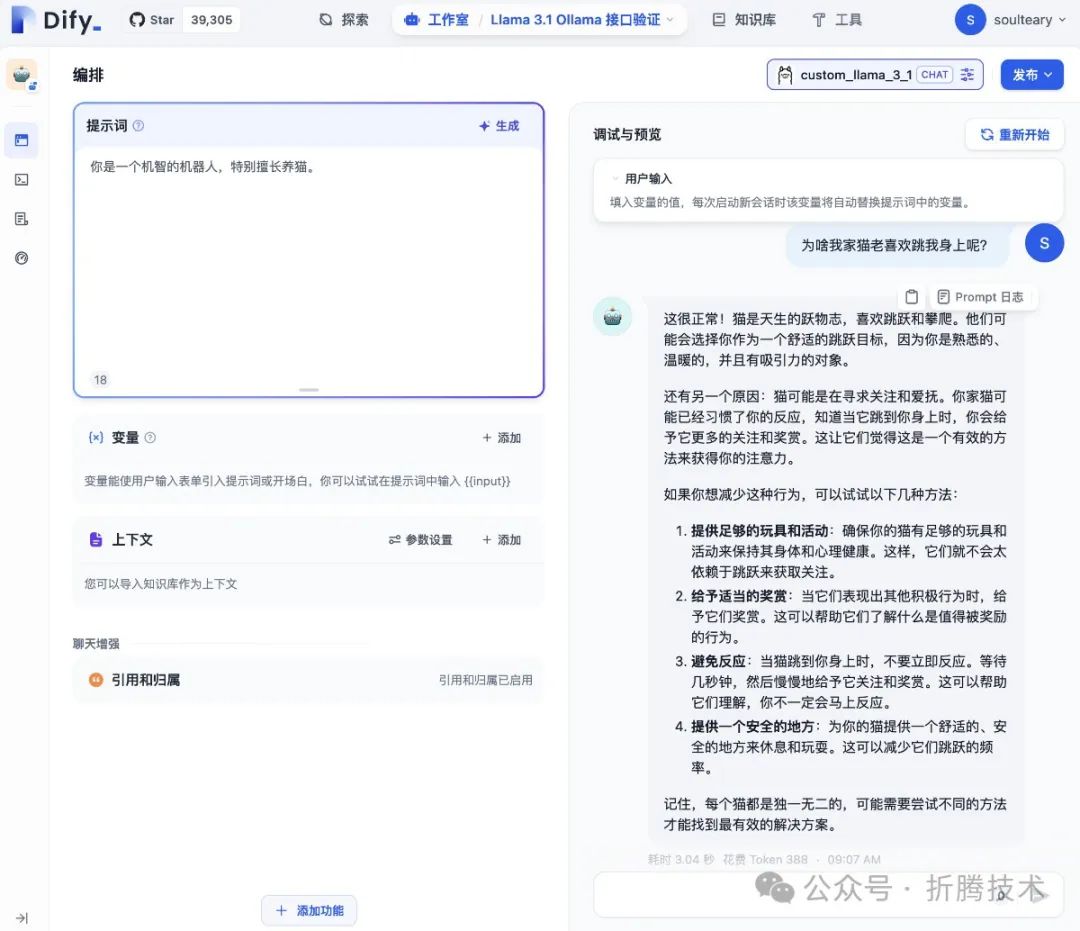Expand the soulteary account menu
Viewport: 1080px width, 931px height.
(x=1030, y=20)
